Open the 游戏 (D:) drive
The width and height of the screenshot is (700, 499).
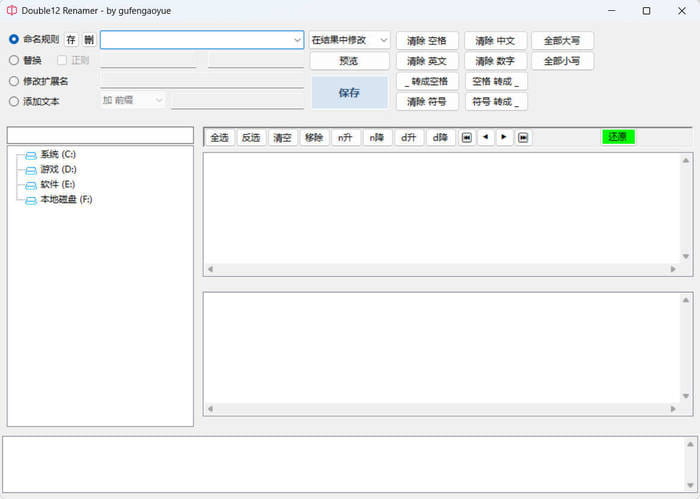pos(58,170)
